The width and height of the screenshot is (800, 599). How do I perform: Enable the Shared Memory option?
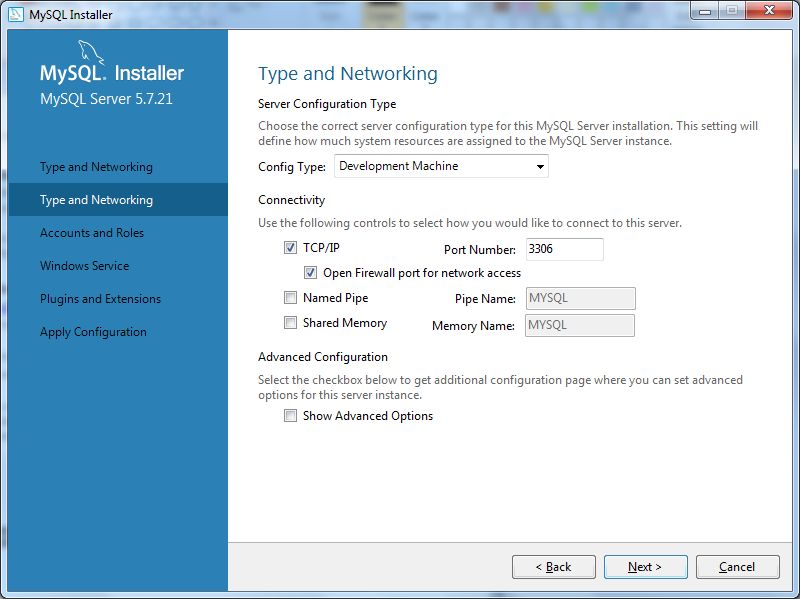[291, 323]
